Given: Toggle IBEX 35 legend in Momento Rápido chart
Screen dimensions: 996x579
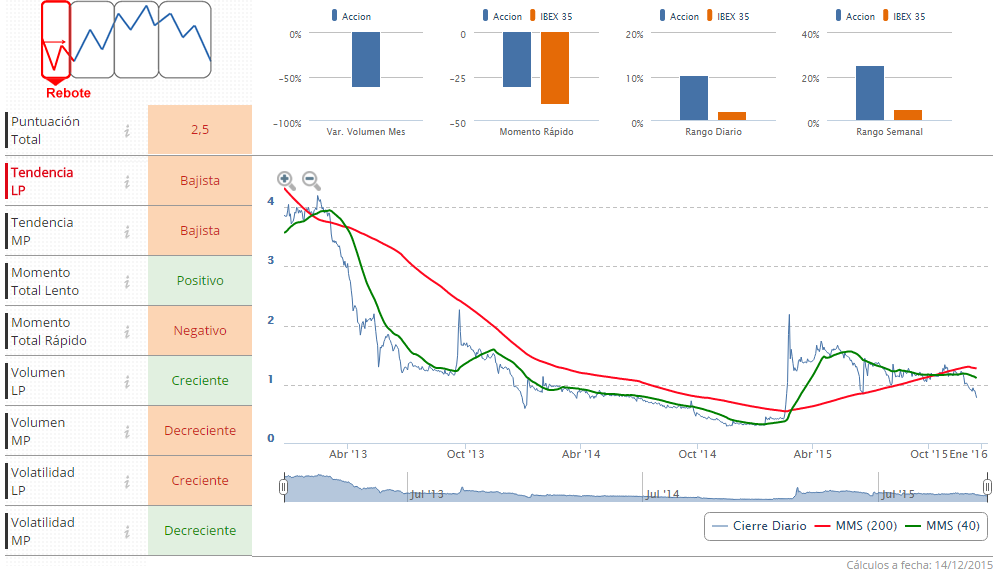Looking at the screenshot, I should tap(551, 16).
